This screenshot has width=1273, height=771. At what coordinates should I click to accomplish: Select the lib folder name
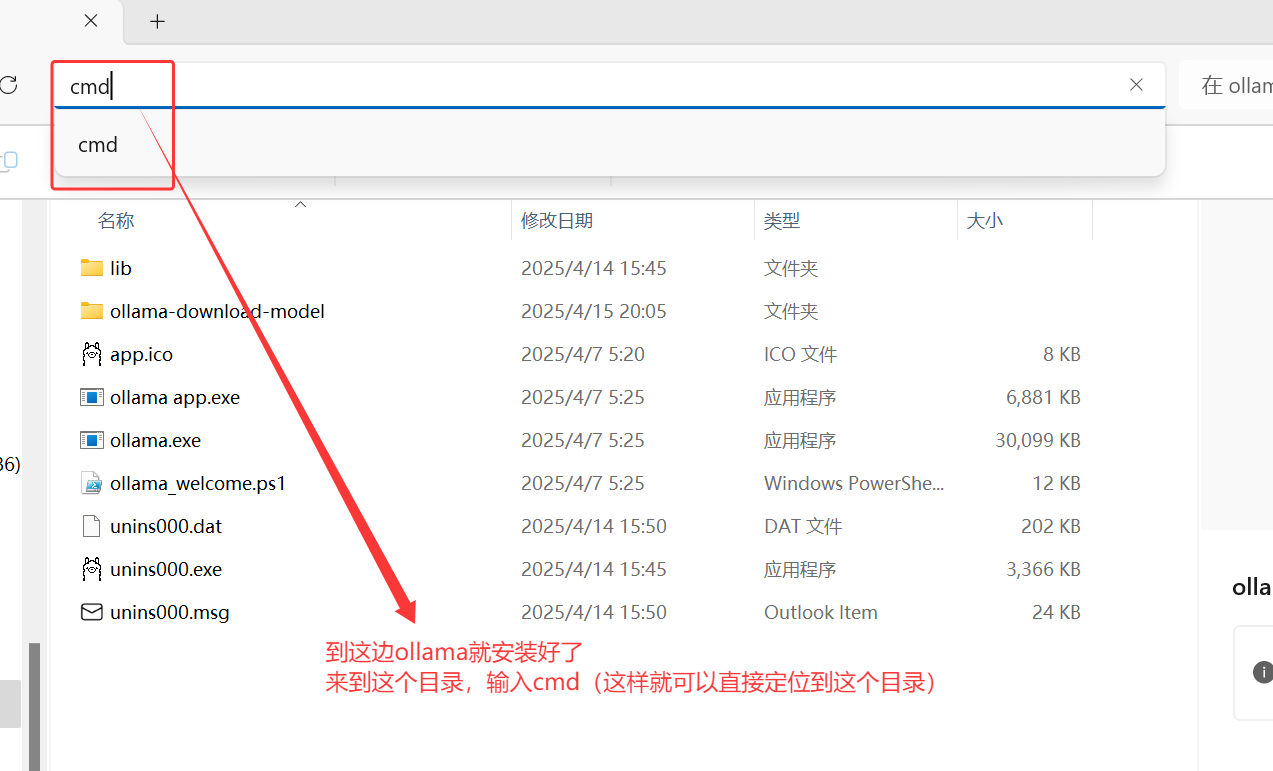click(x=121, y=268)
